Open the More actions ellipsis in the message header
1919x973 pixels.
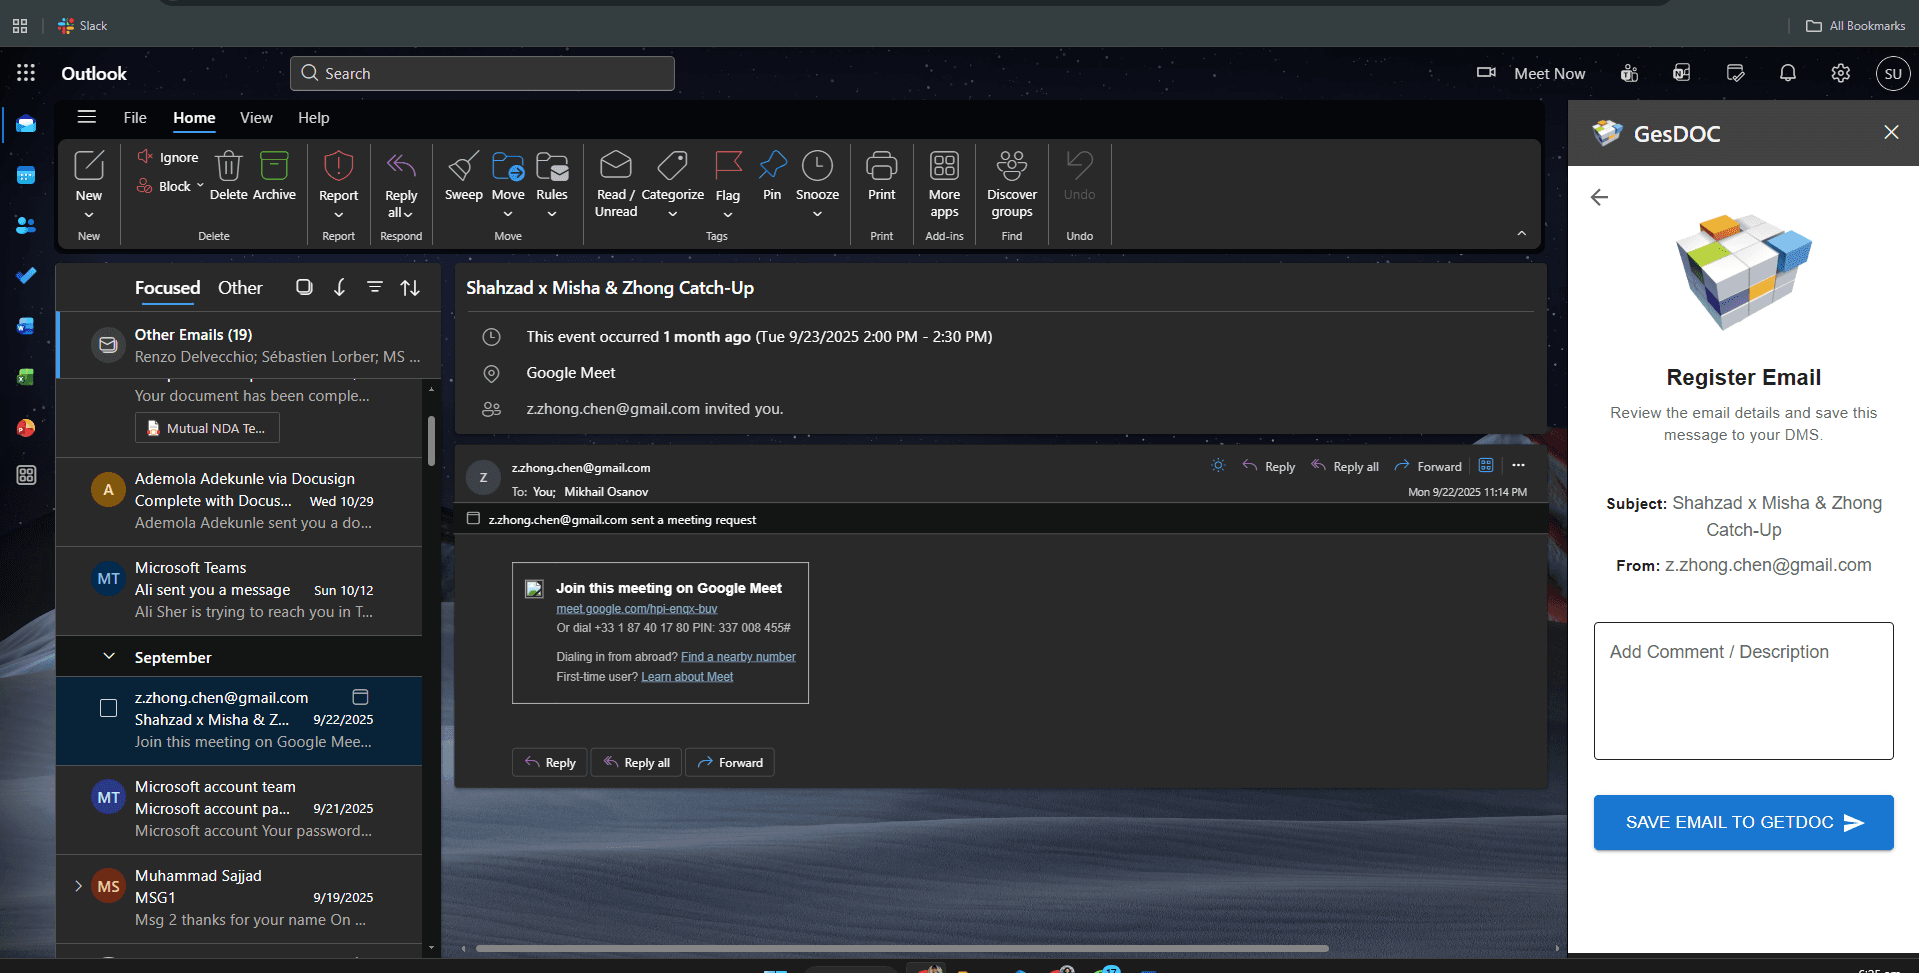pyautogui.click(x=1518, y=465)
